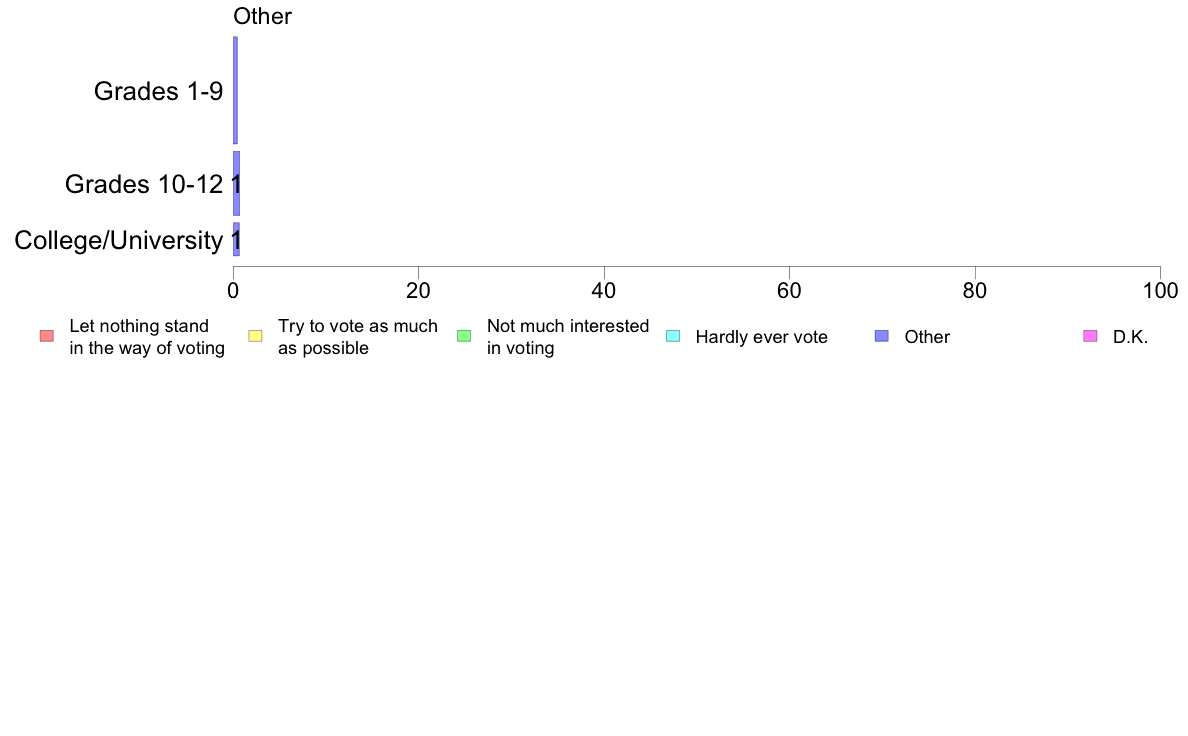Click the 'Grades 10-12' axis label

coord(144,184)
